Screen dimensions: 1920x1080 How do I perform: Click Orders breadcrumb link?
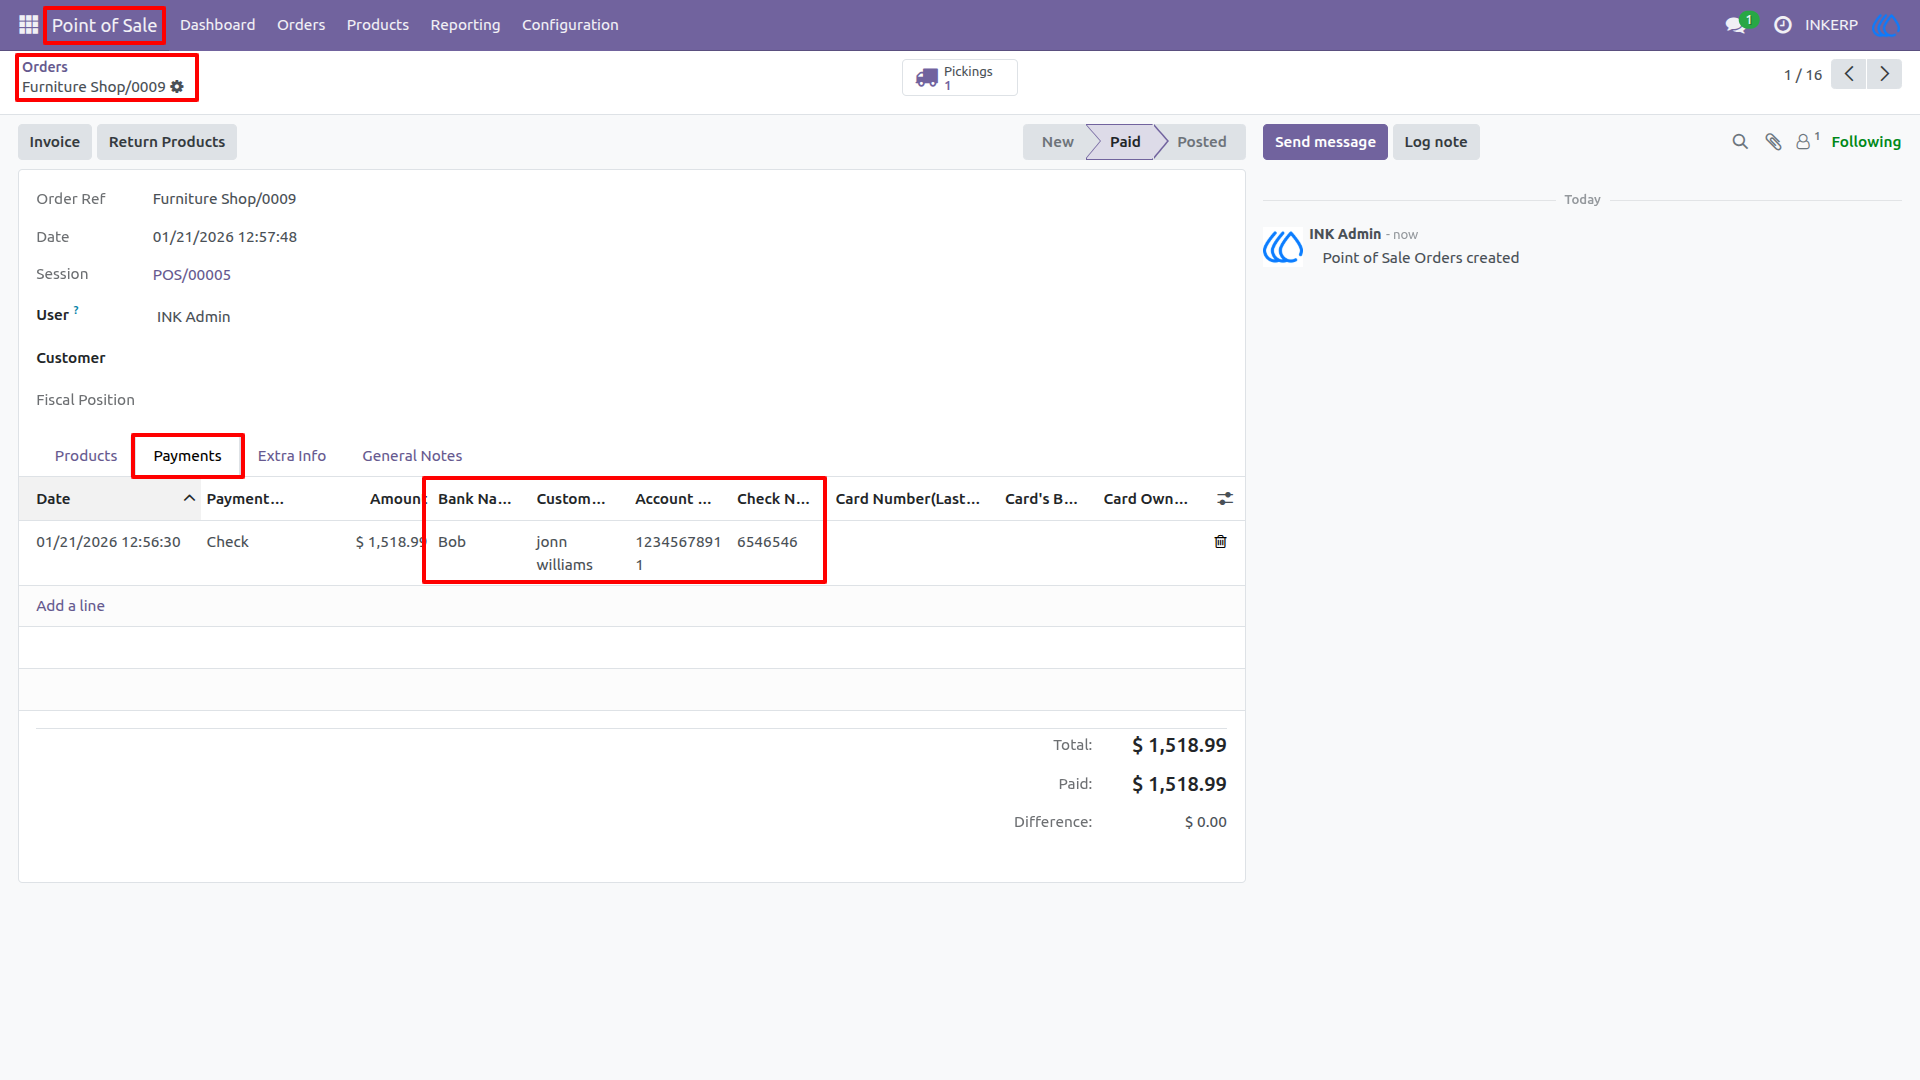pyautogui.click(x=45, y=67)
